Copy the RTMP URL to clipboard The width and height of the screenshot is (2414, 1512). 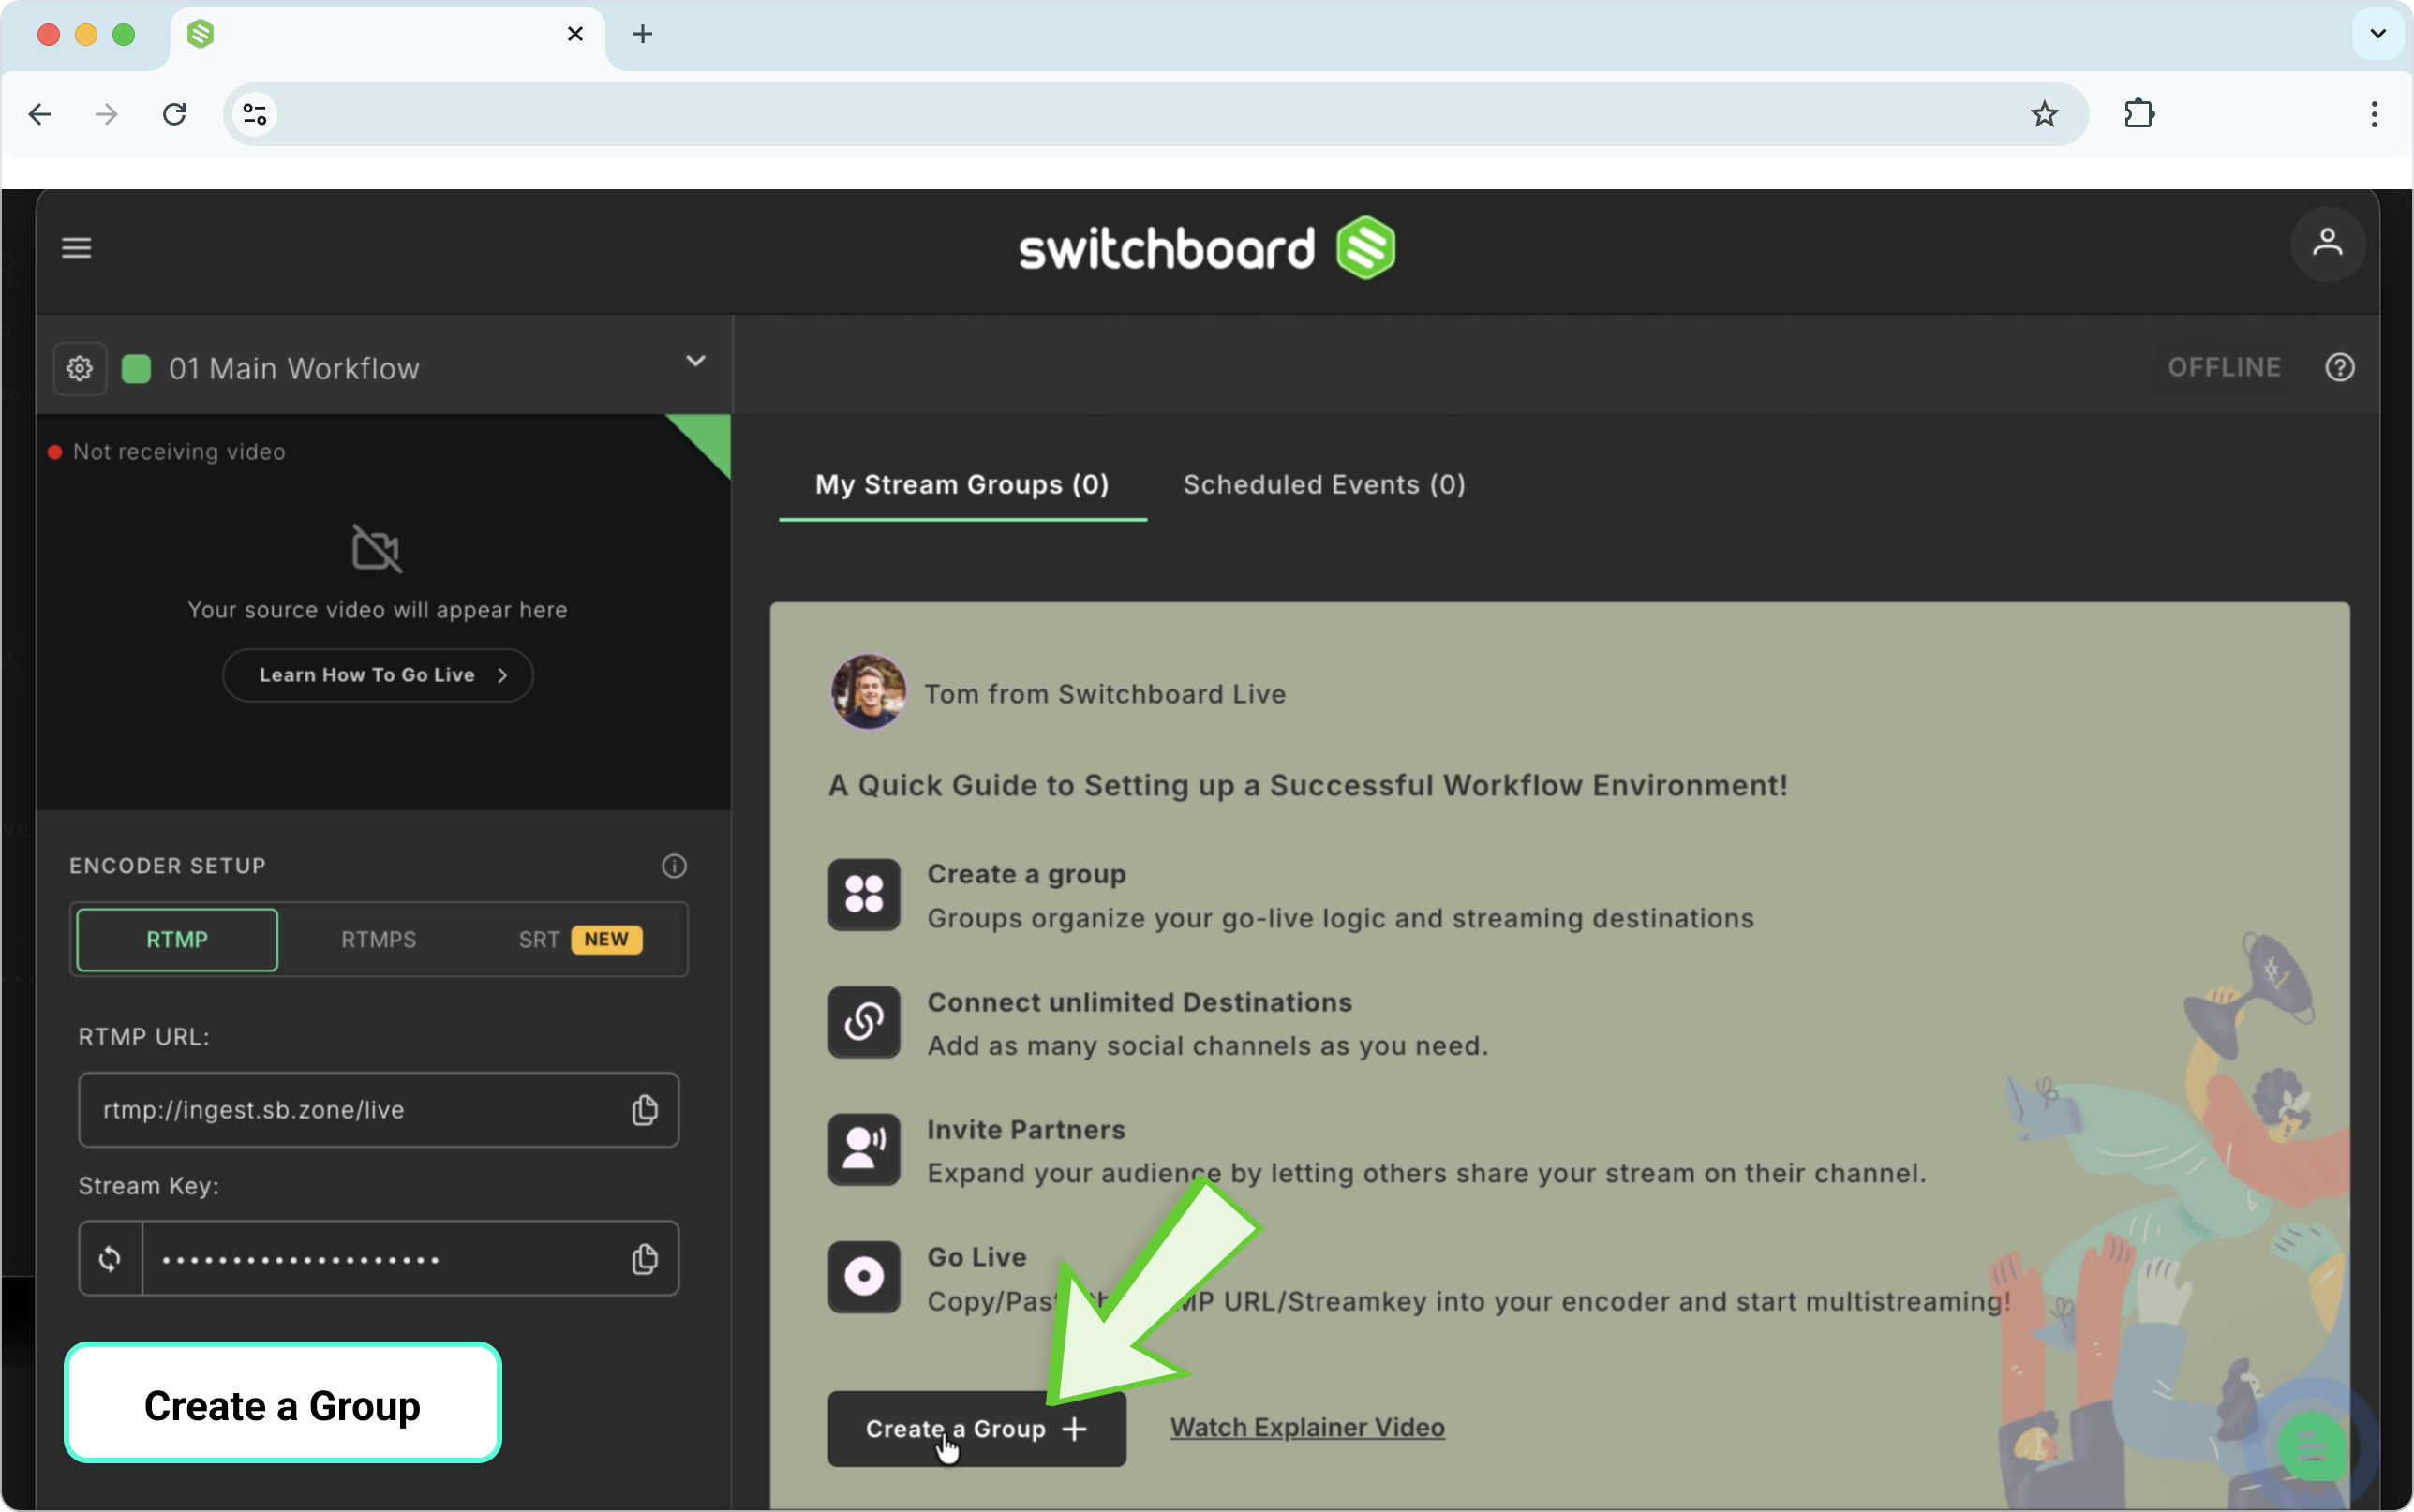[645, 1110]
